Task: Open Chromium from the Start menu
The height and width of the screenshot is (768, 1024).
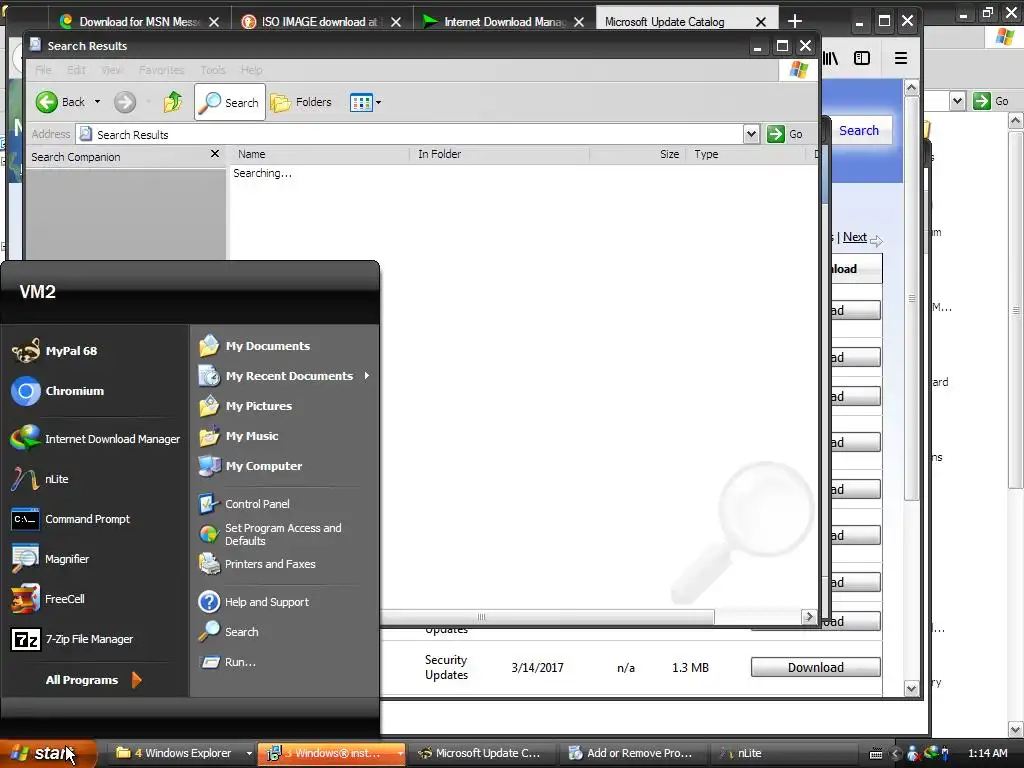Action: point(58,391)
